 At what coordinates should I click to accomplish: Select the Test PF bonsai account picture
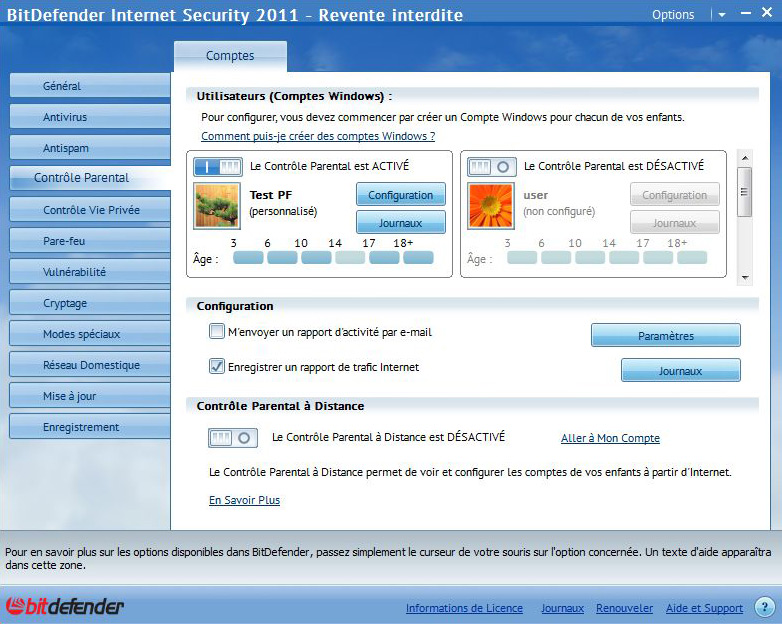coord(216,206)
